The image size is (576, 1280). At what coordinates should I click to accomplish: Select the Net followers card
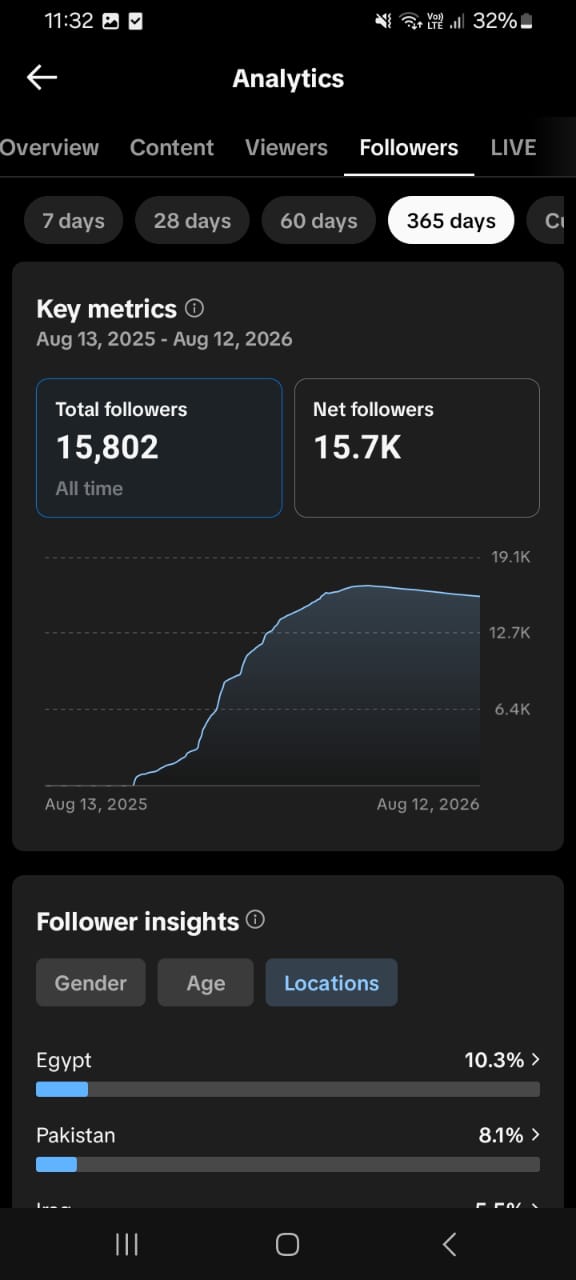point(417,448)
